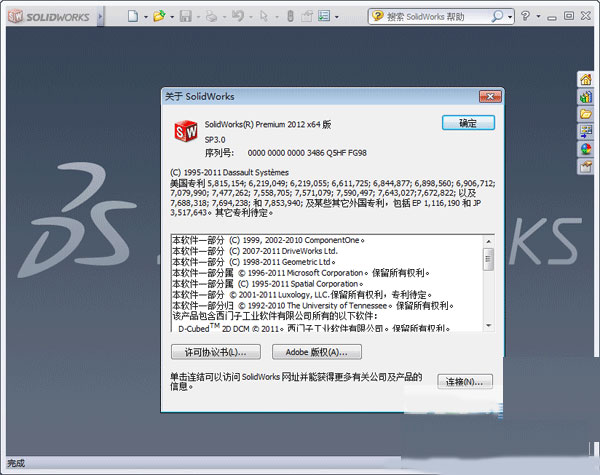
Task: Open the New document dropdown arrow
Action: [146, 17]
